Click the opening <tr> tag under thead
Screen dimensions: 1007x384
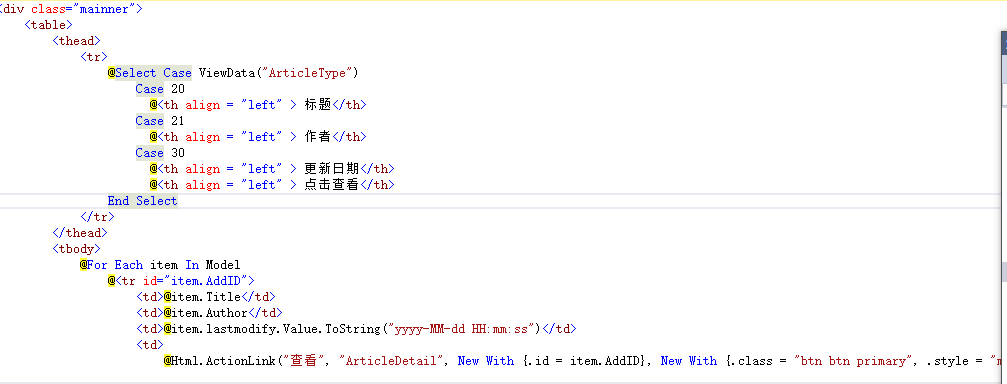click(94, 57)
